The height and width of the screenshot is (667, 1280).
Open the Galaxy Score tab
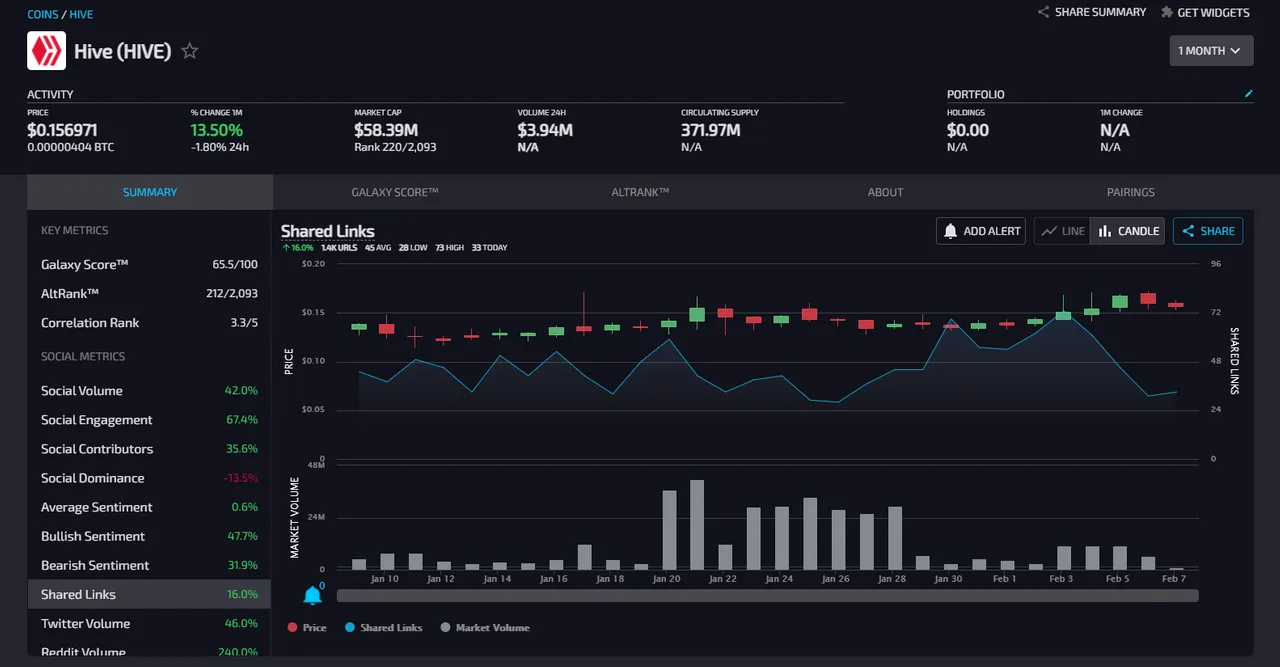[395, 192]
